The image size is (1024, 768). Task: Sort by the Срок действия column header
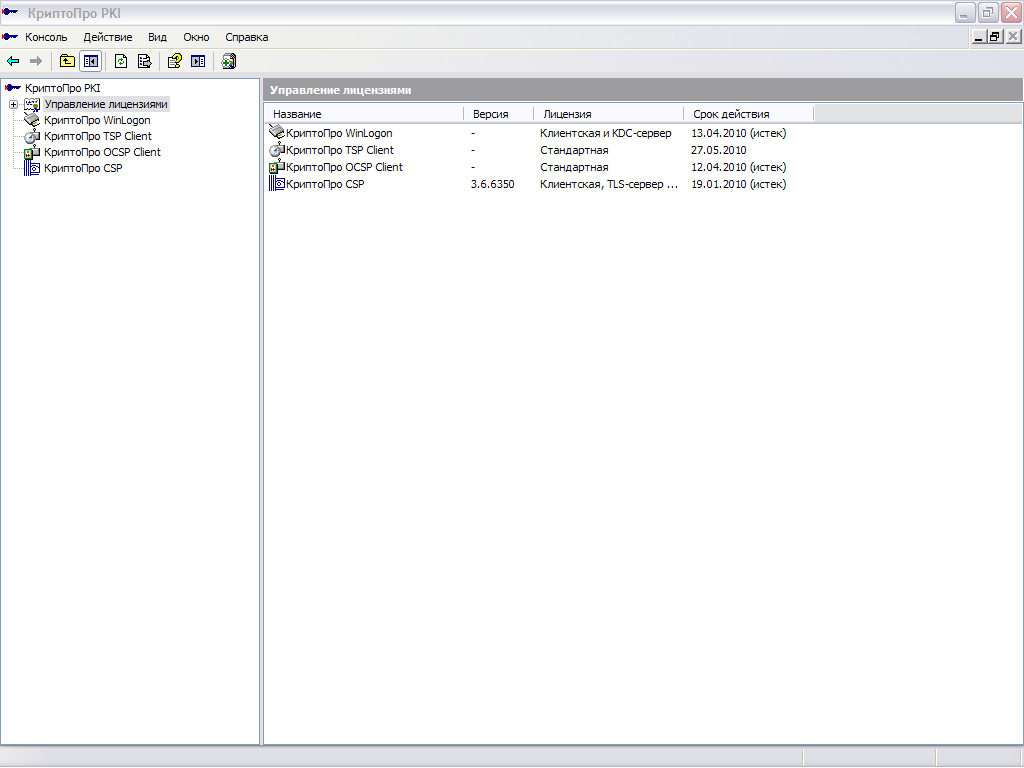click(x=748, y=114)
